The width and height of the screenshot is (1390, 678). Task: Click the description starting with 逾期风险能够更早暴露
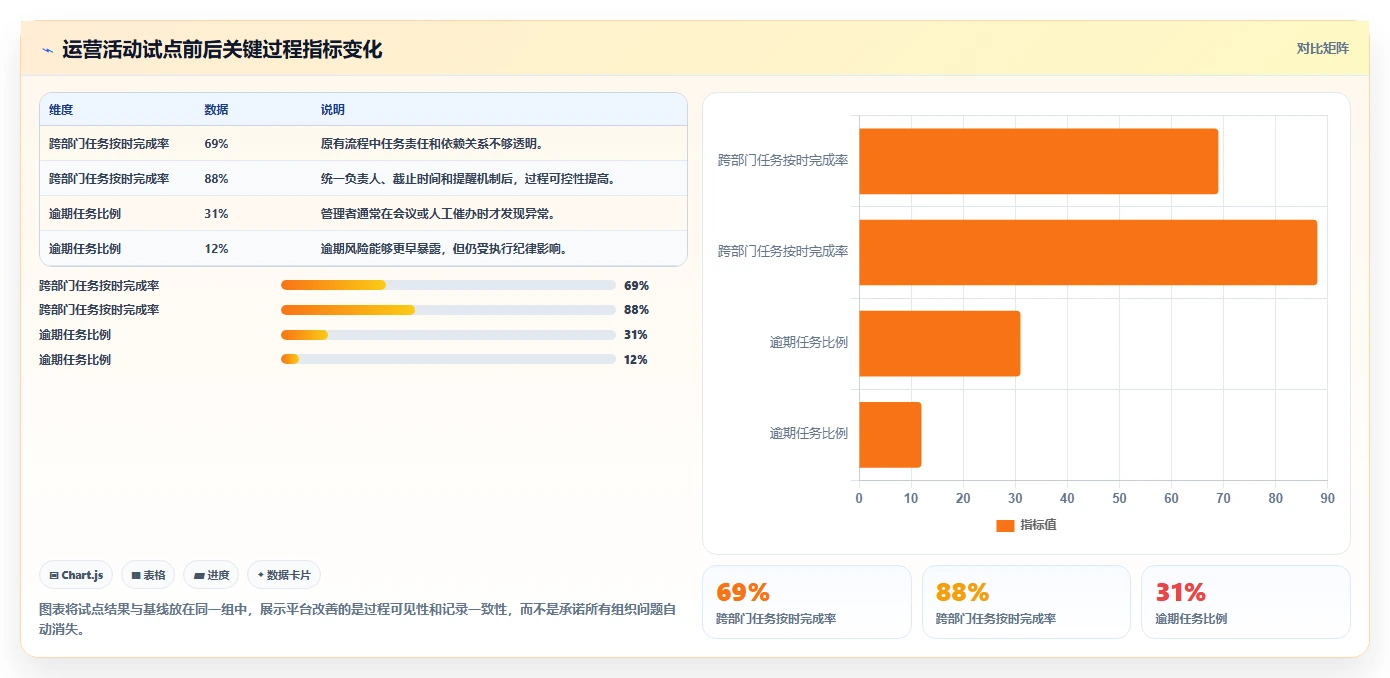[x=445, y=249]
